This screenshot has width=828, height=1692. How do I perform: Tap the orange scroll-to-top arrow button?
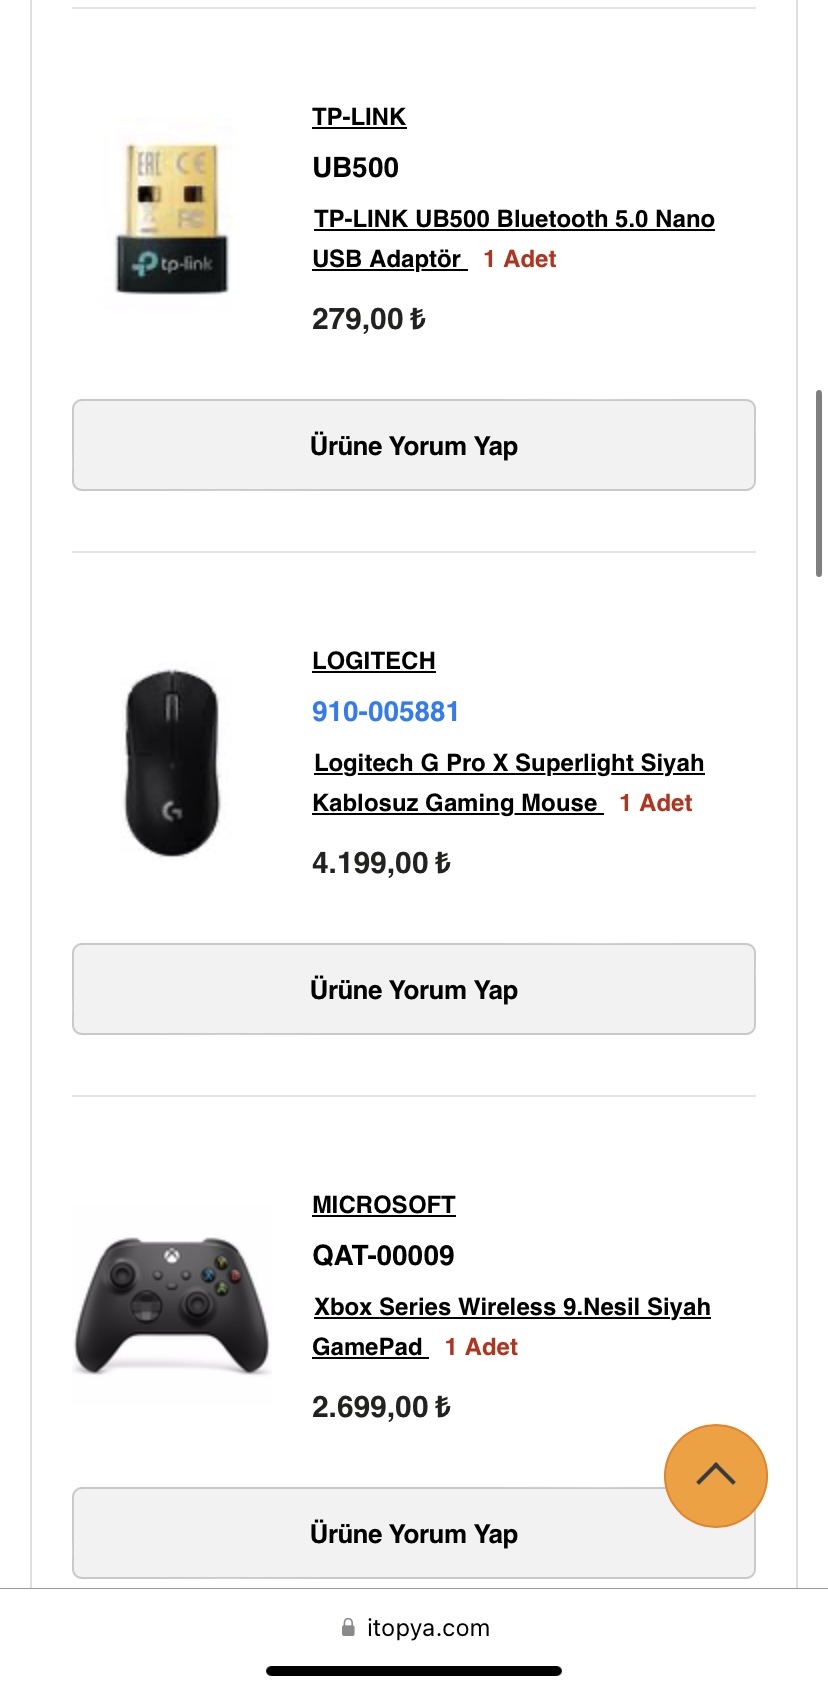pyautogui.click(x=716, y=1475)
